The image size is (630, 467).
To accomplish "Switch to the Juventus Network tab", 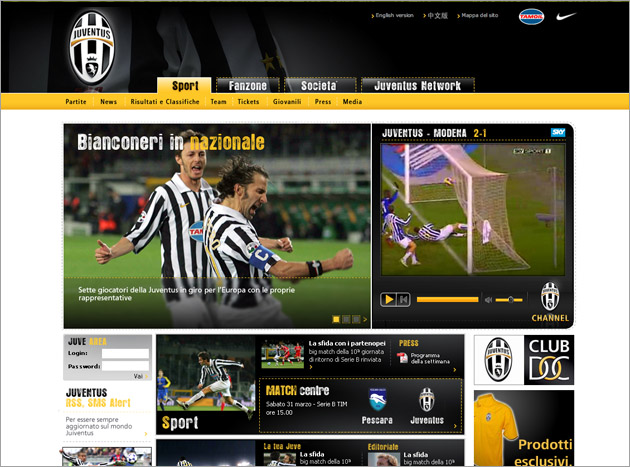I will 417,85.
